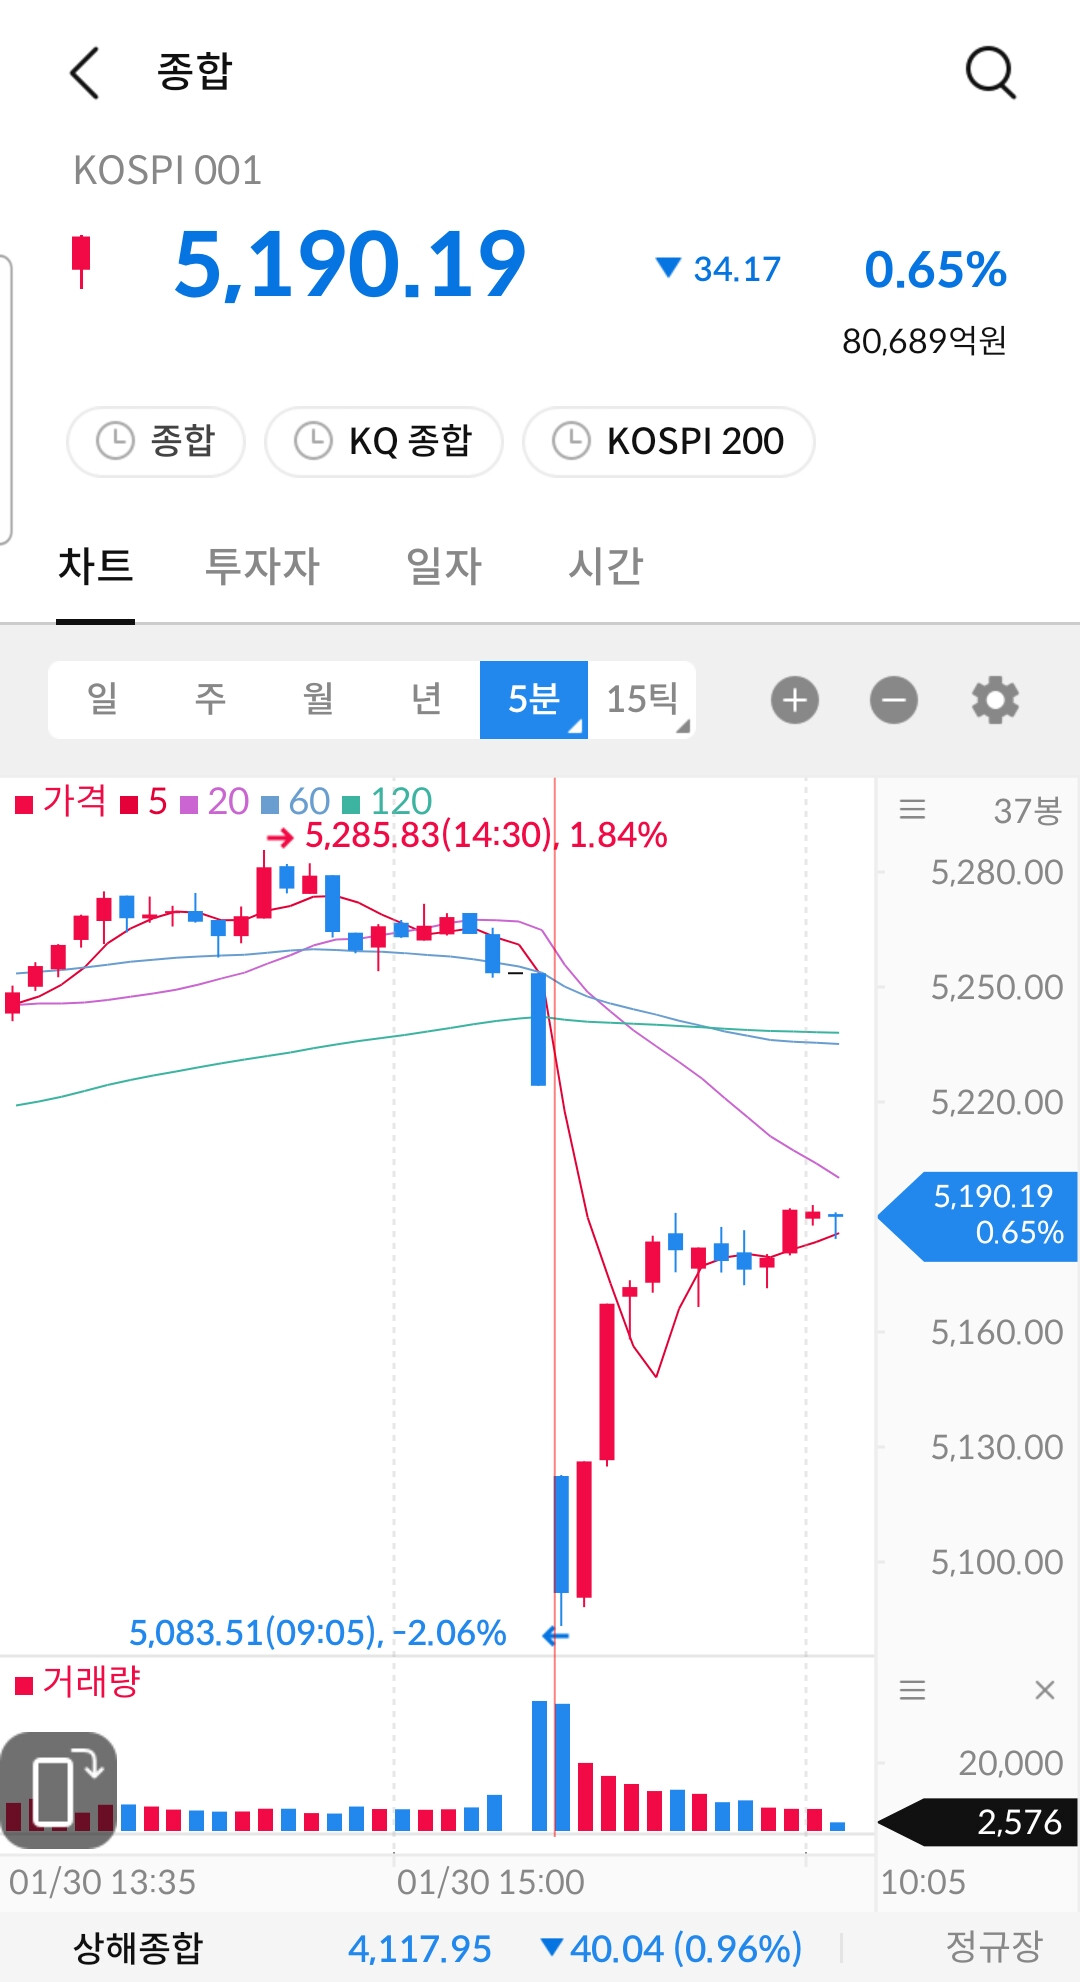Switch to the 투자자 tab
The image size is (1080, 1982).
pos(262,566)
